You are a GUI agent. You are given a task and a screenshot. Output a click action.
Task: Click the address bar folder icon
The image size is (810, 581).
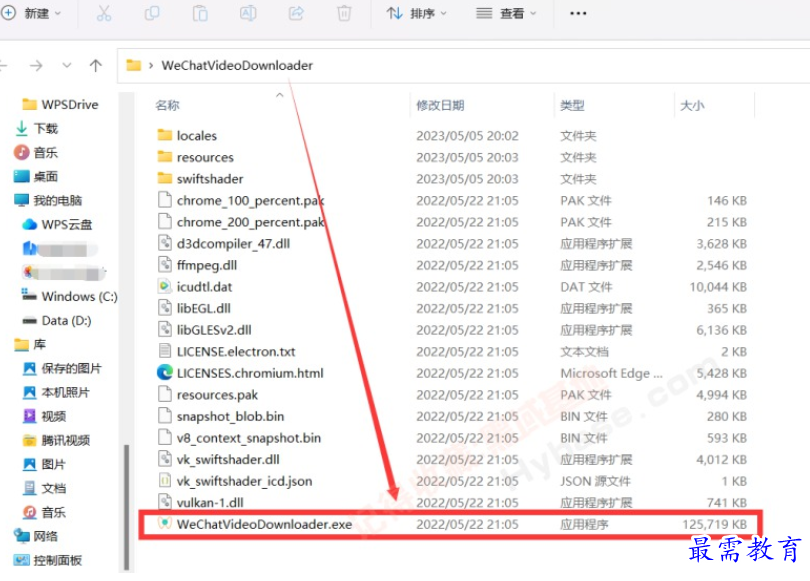pos(134,66)
